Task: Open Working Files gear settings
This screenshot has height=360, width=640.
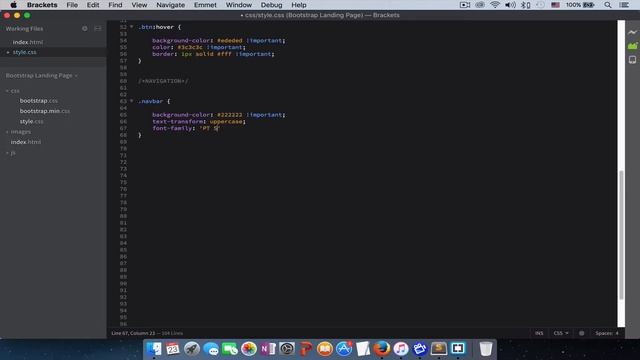Action: tap(84, 29)
